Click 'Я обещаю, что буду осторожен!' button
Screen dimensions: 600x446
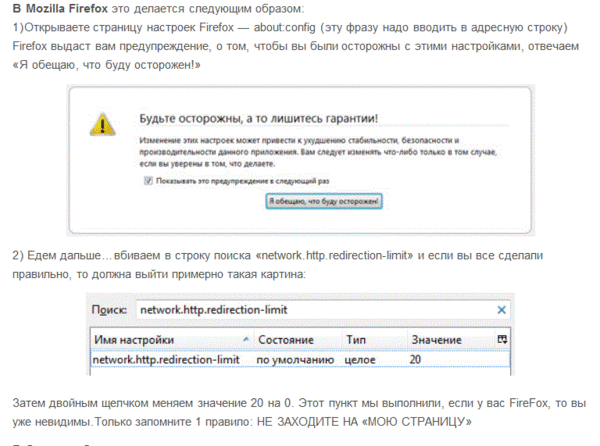point(324,201)
